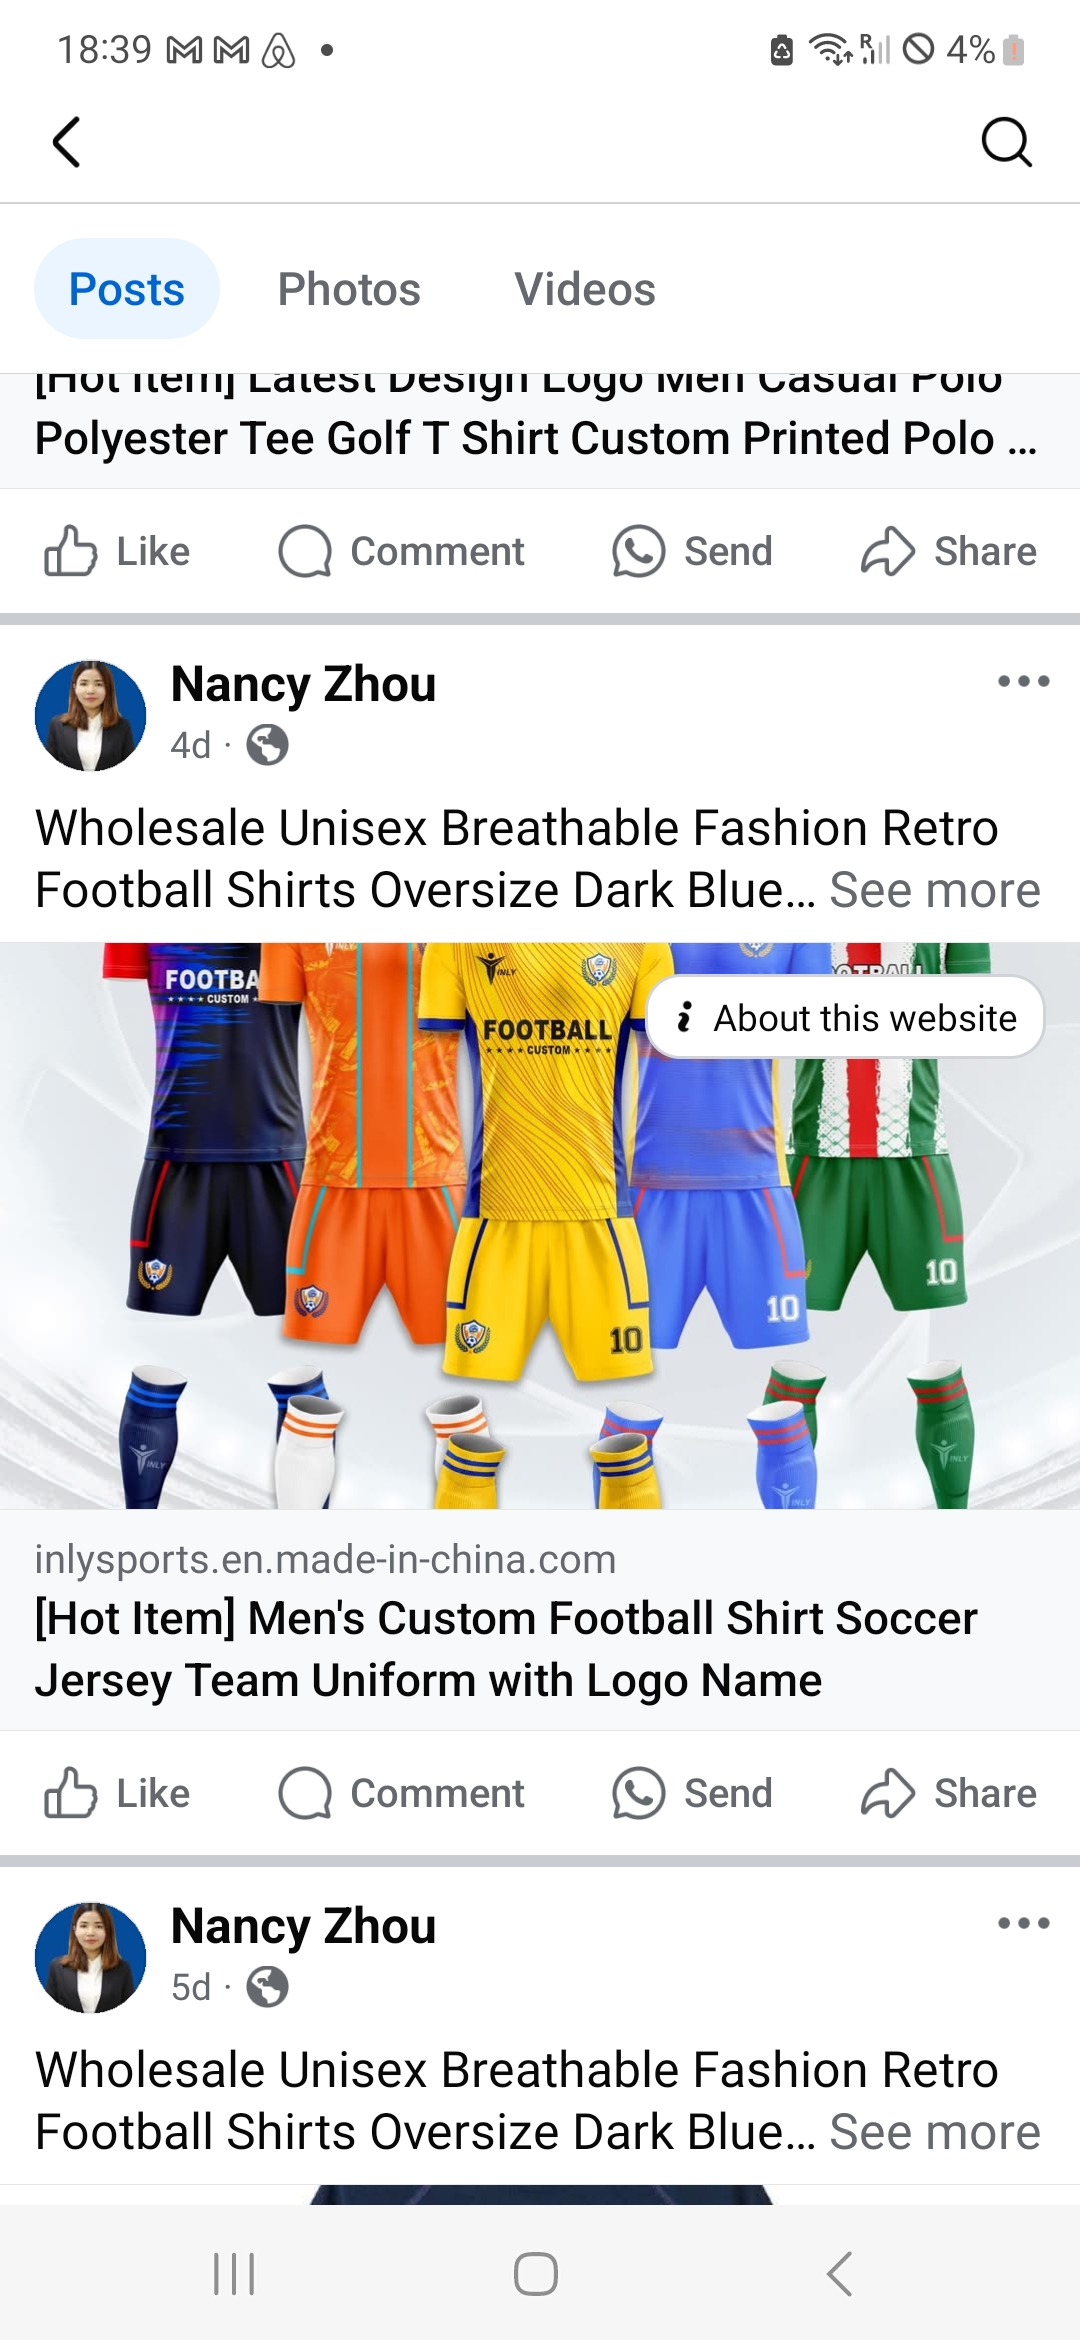Image resolution: width=1080 pixels, height=2340 pixels.
Task: Tap the back arrow at top left
Action: [x=66, y=141]
